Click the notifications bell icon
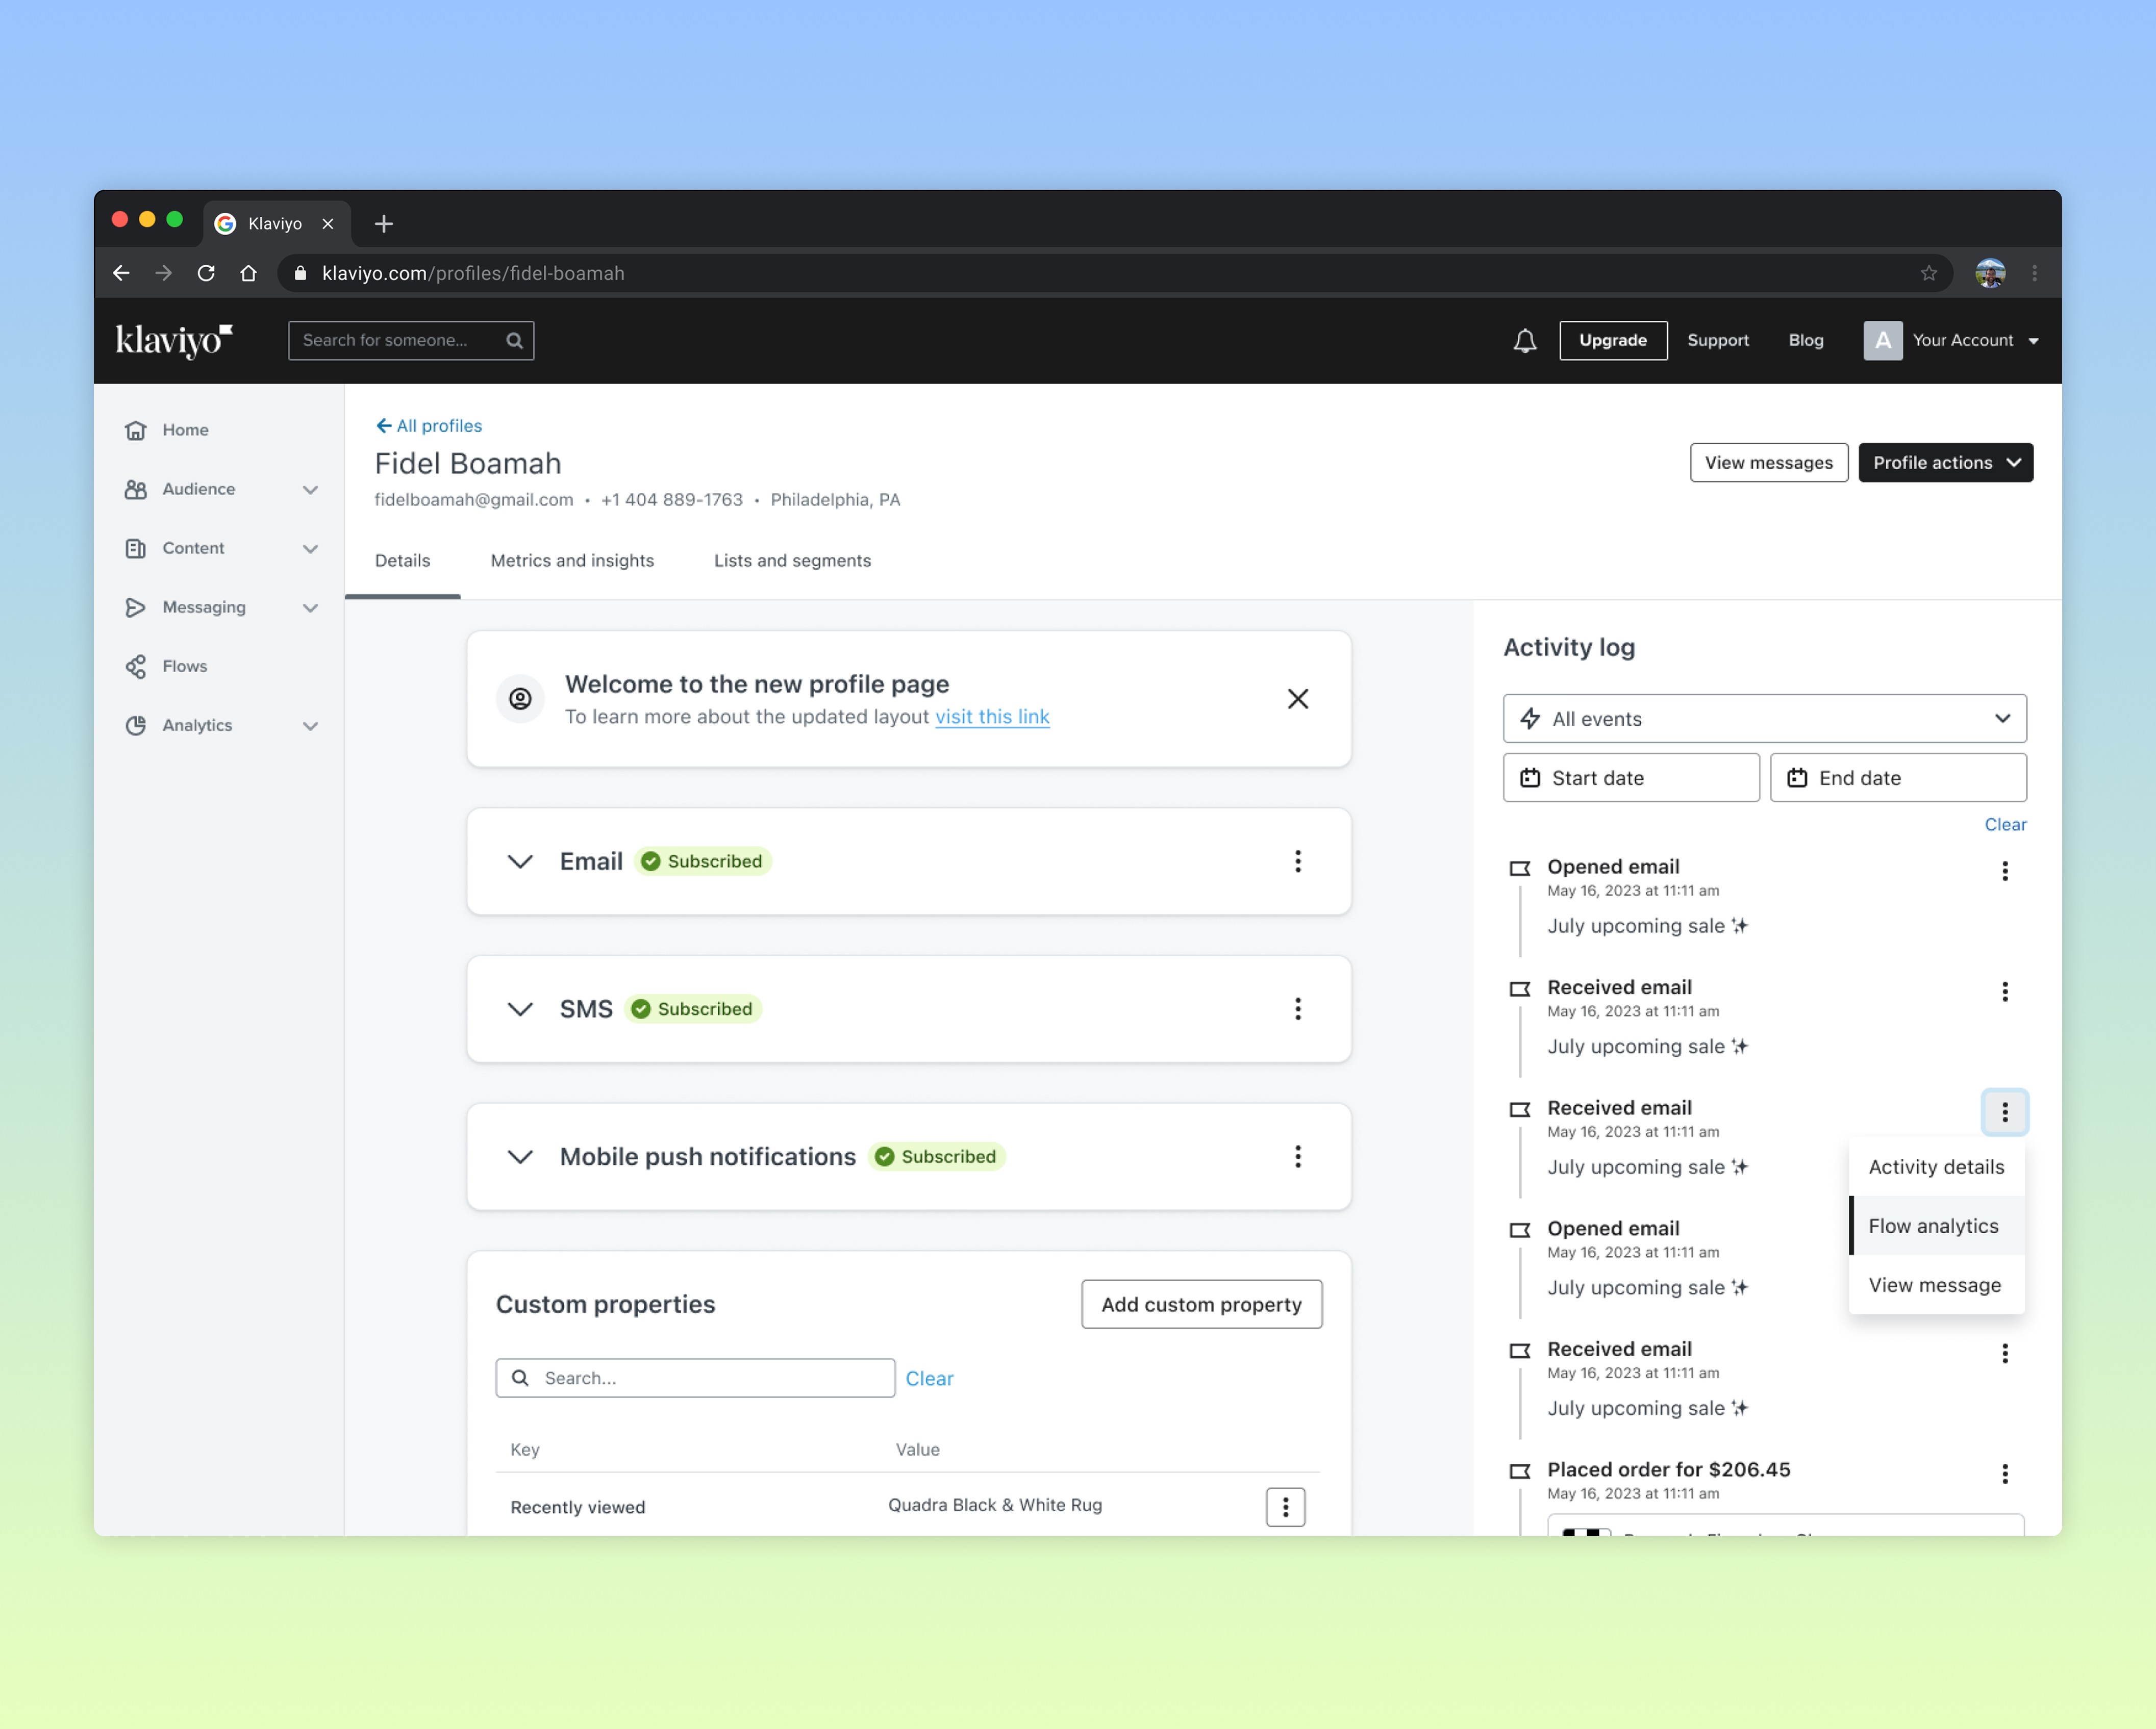This screenshot has width=2156, height=1729. (1524, 341)
